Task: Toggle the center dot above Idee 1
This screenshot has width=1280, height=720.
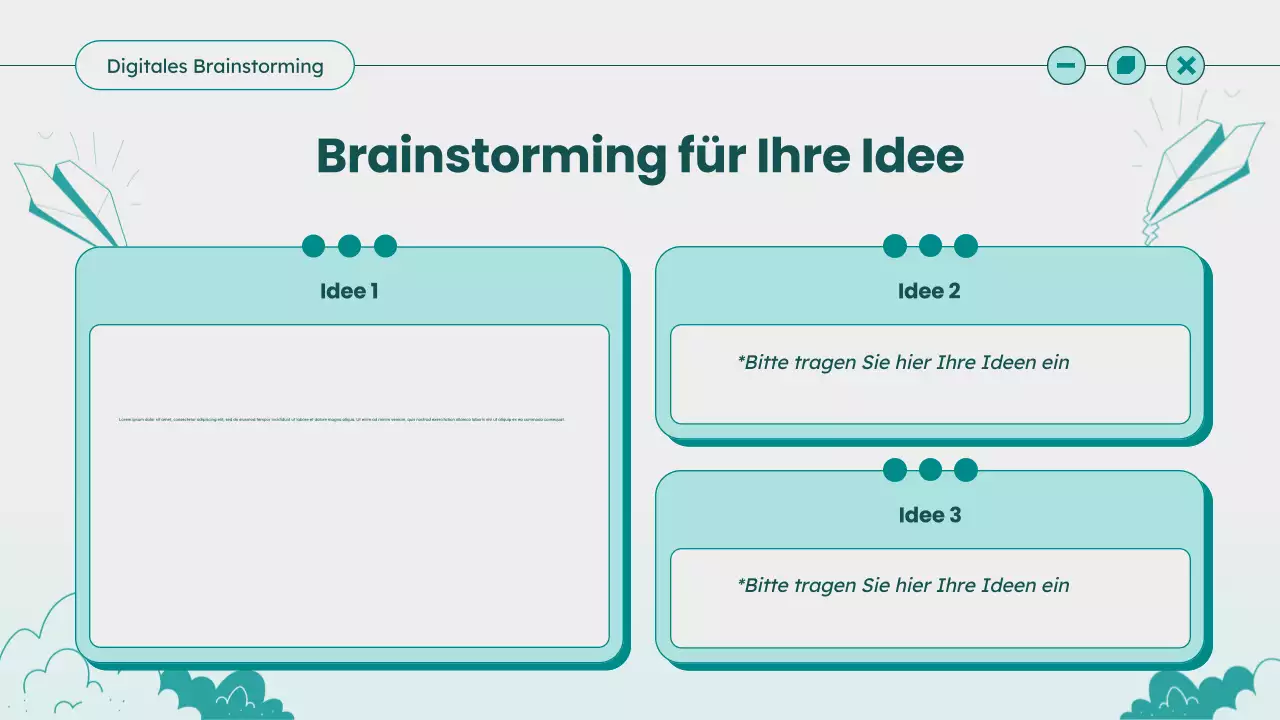Action: click(x=349, y=246)
